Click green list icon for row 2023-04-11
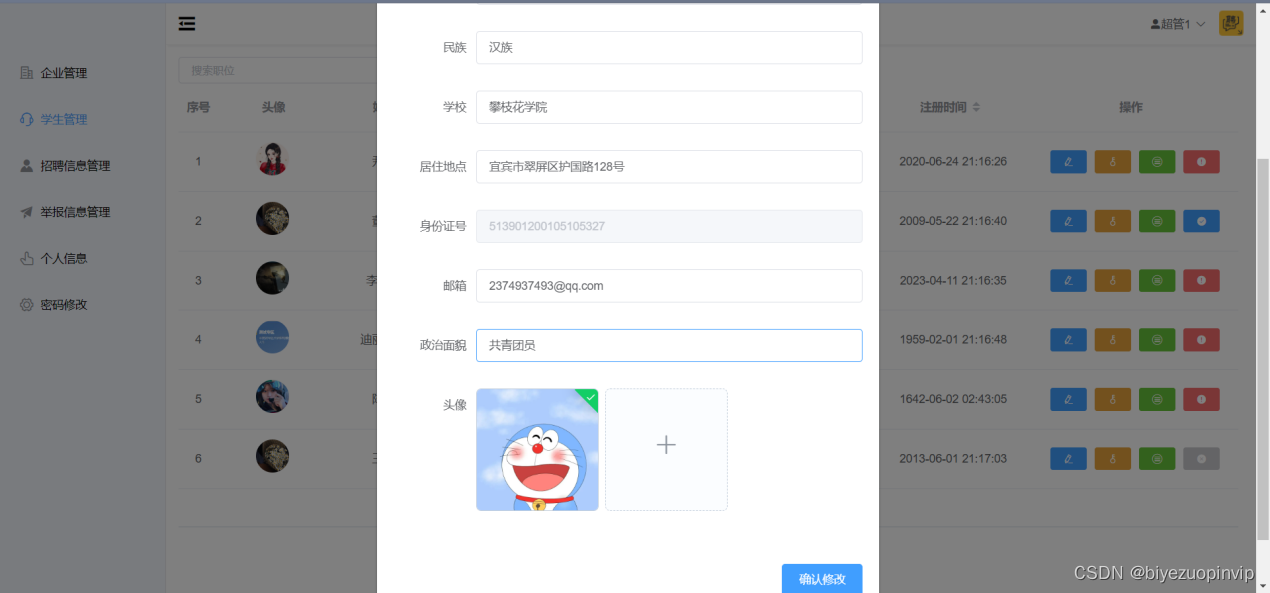This screenshot has width=1270, height=593. (x=1157, y=280)
